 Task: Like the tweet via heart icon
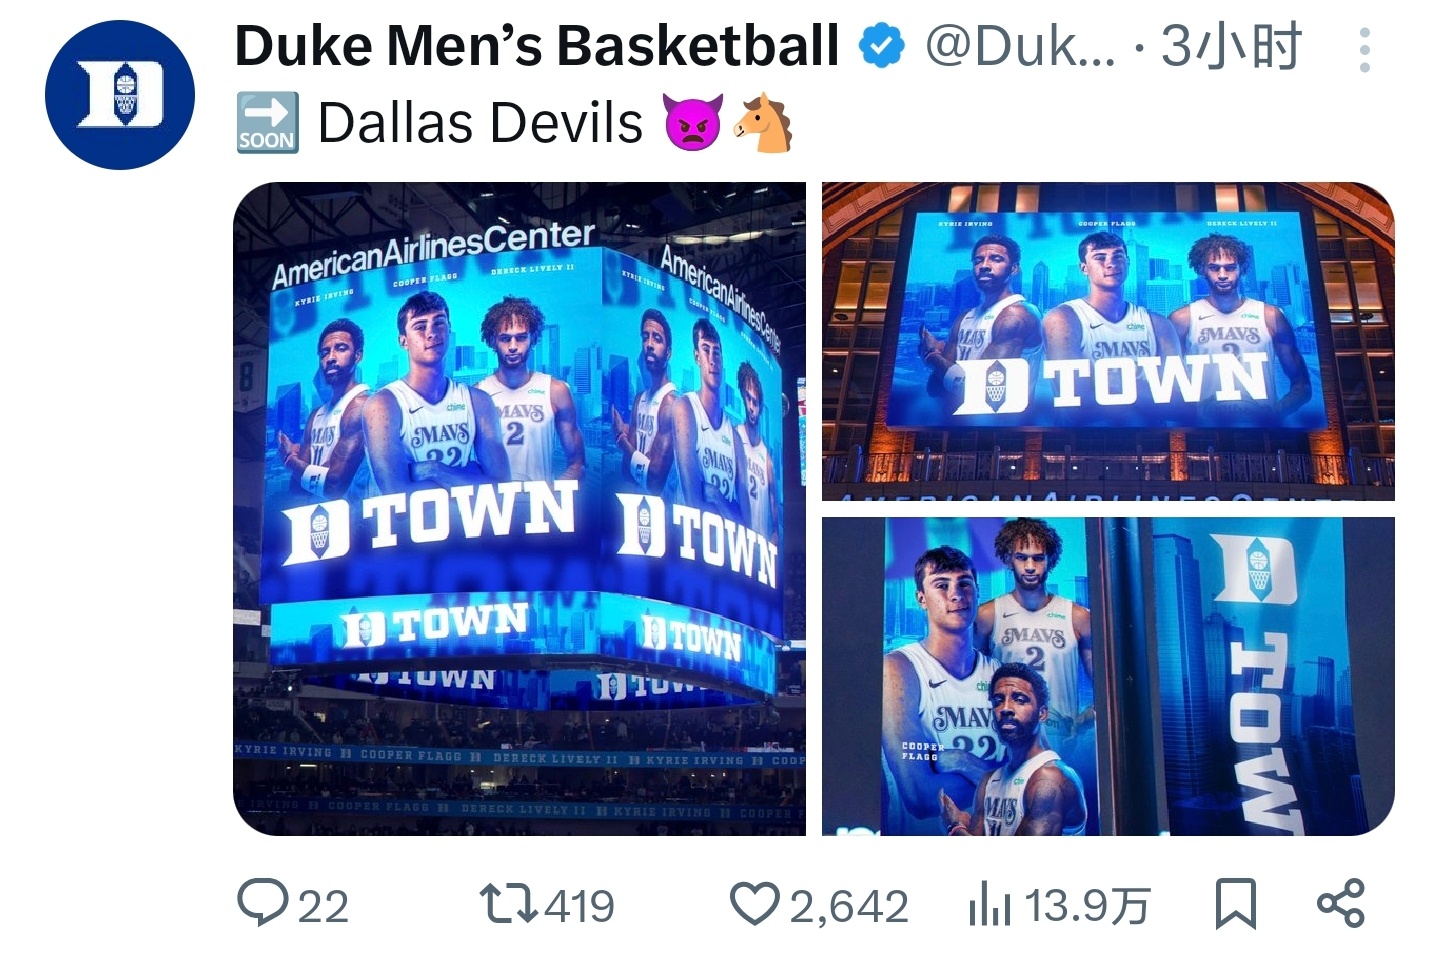pyautogui.click(x=754, y=904)
